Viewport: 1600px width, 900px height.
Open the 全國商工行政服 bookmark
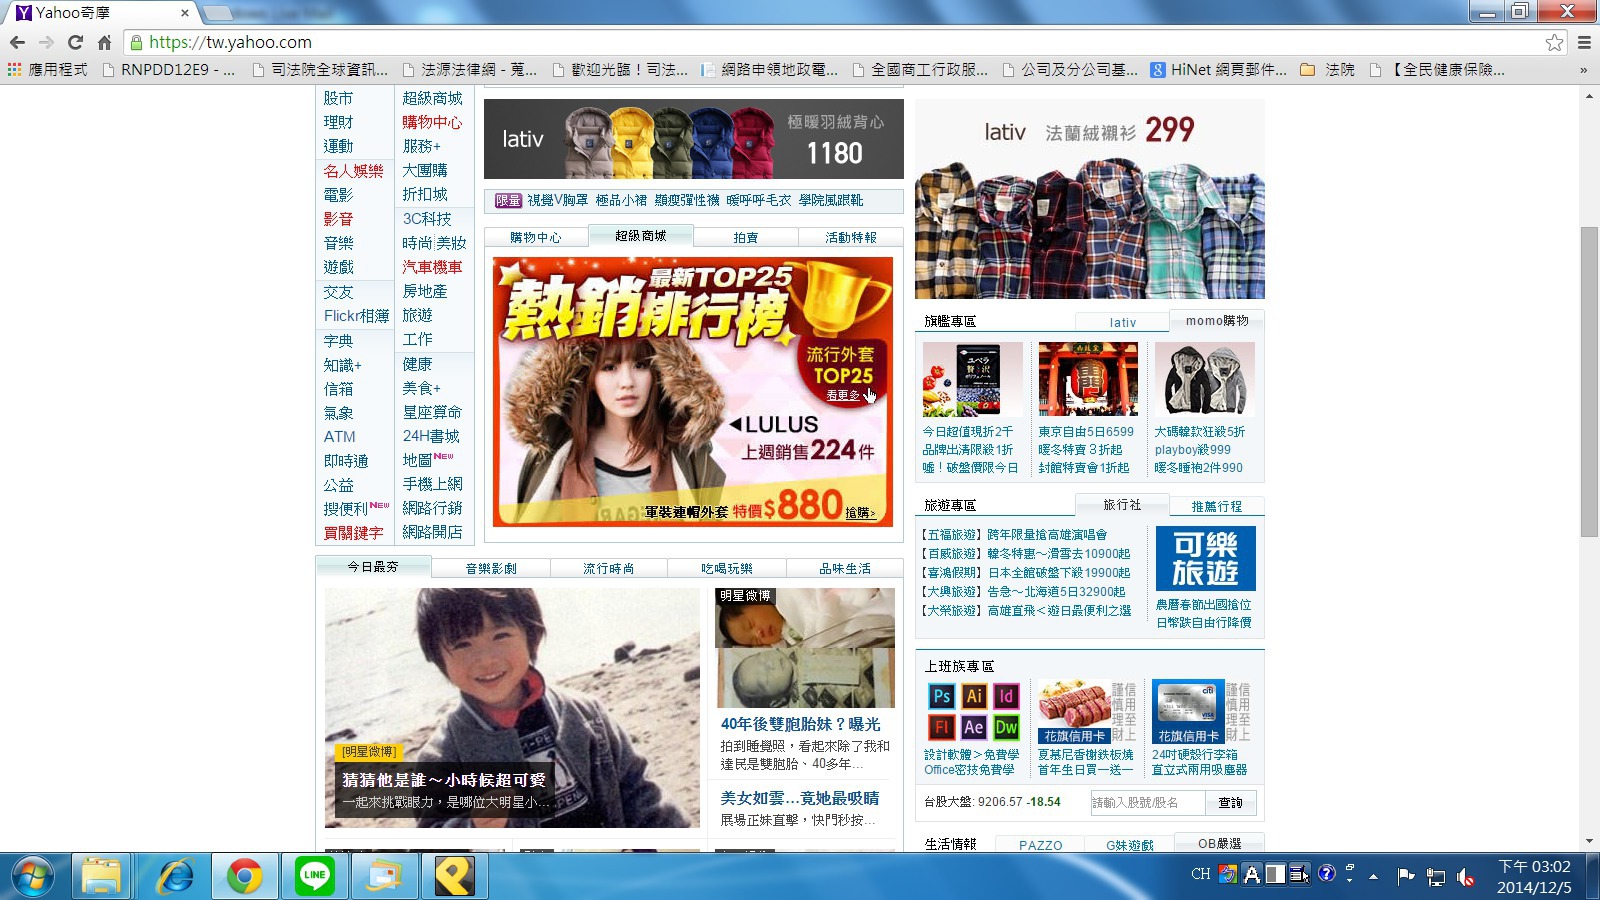920,70
